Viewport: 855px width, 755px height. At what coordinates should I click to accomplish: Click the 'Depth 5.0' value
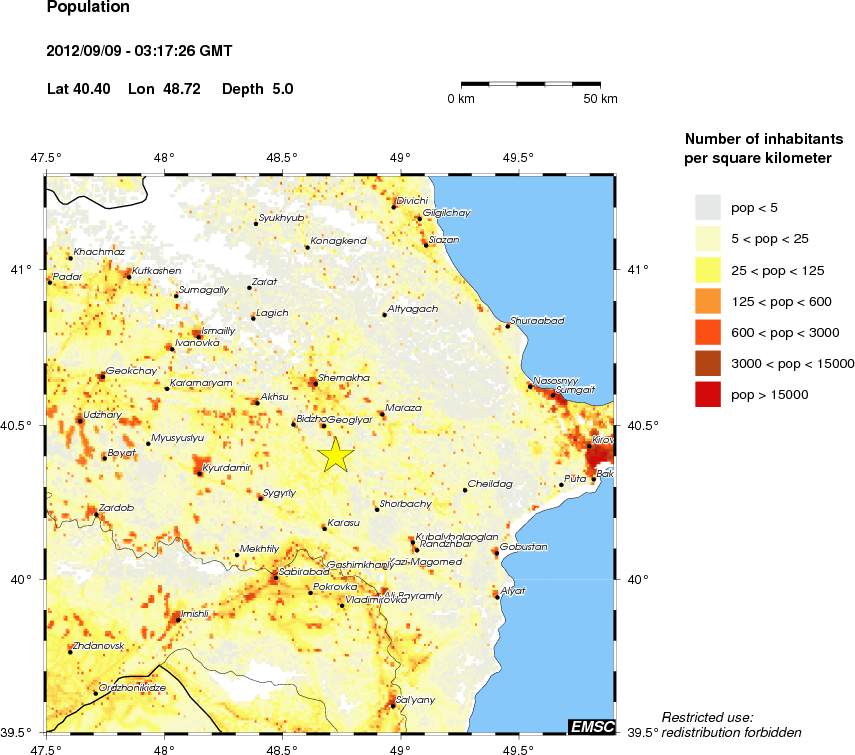(257, 89)
